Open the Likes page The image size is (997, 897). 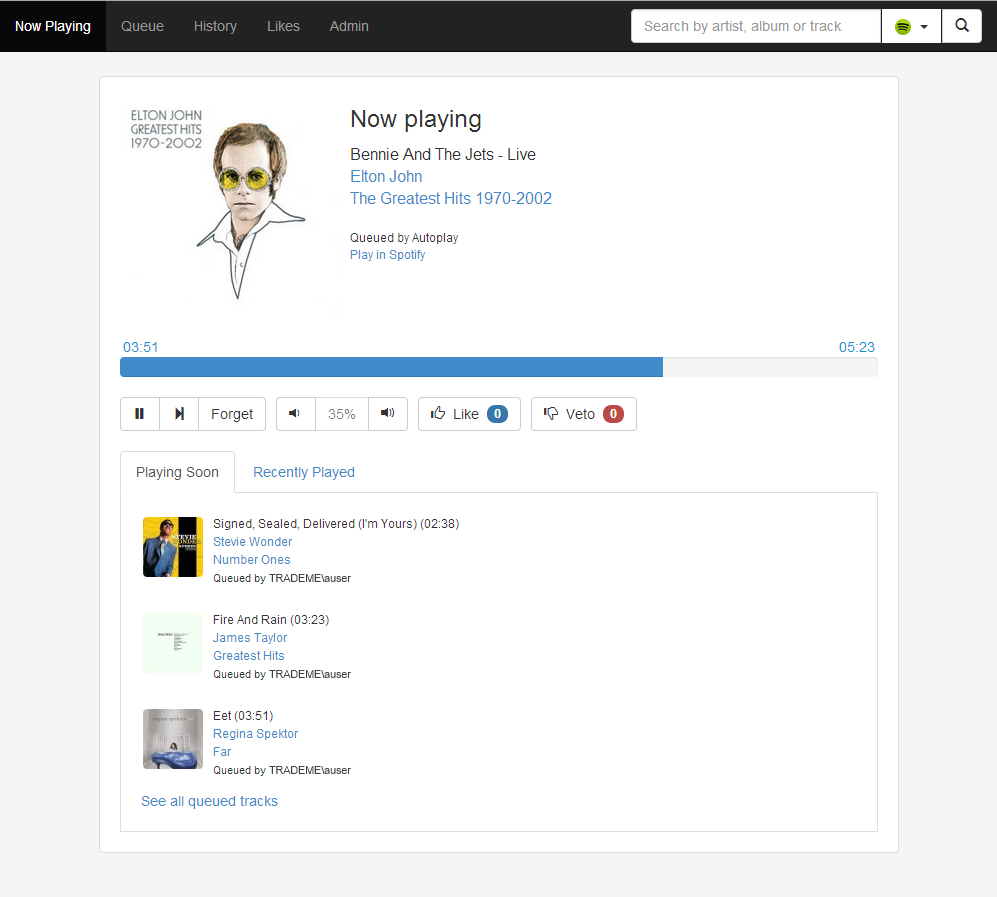point(283,26)
